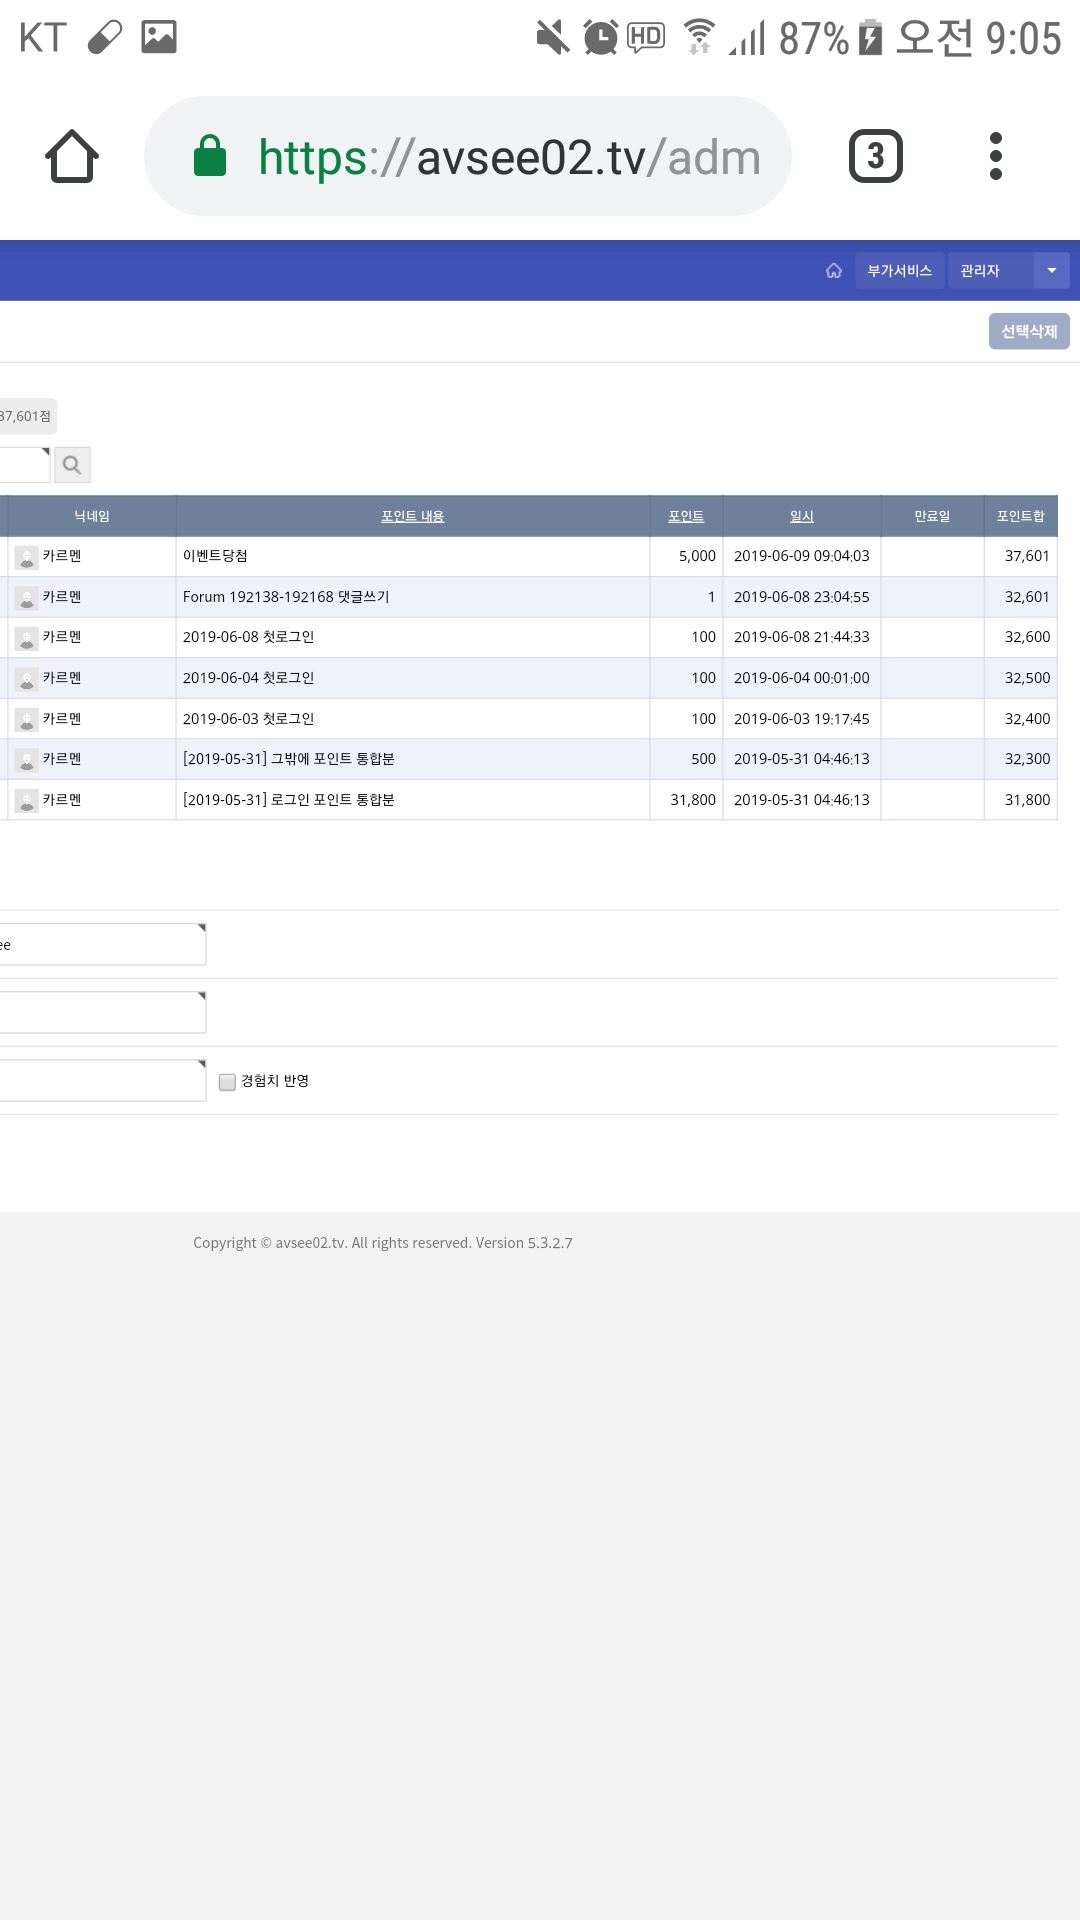Click the 2019-06-08 23:04:55 timestamp
This screenshot has height=1920, width=1080.
point(802,597)
